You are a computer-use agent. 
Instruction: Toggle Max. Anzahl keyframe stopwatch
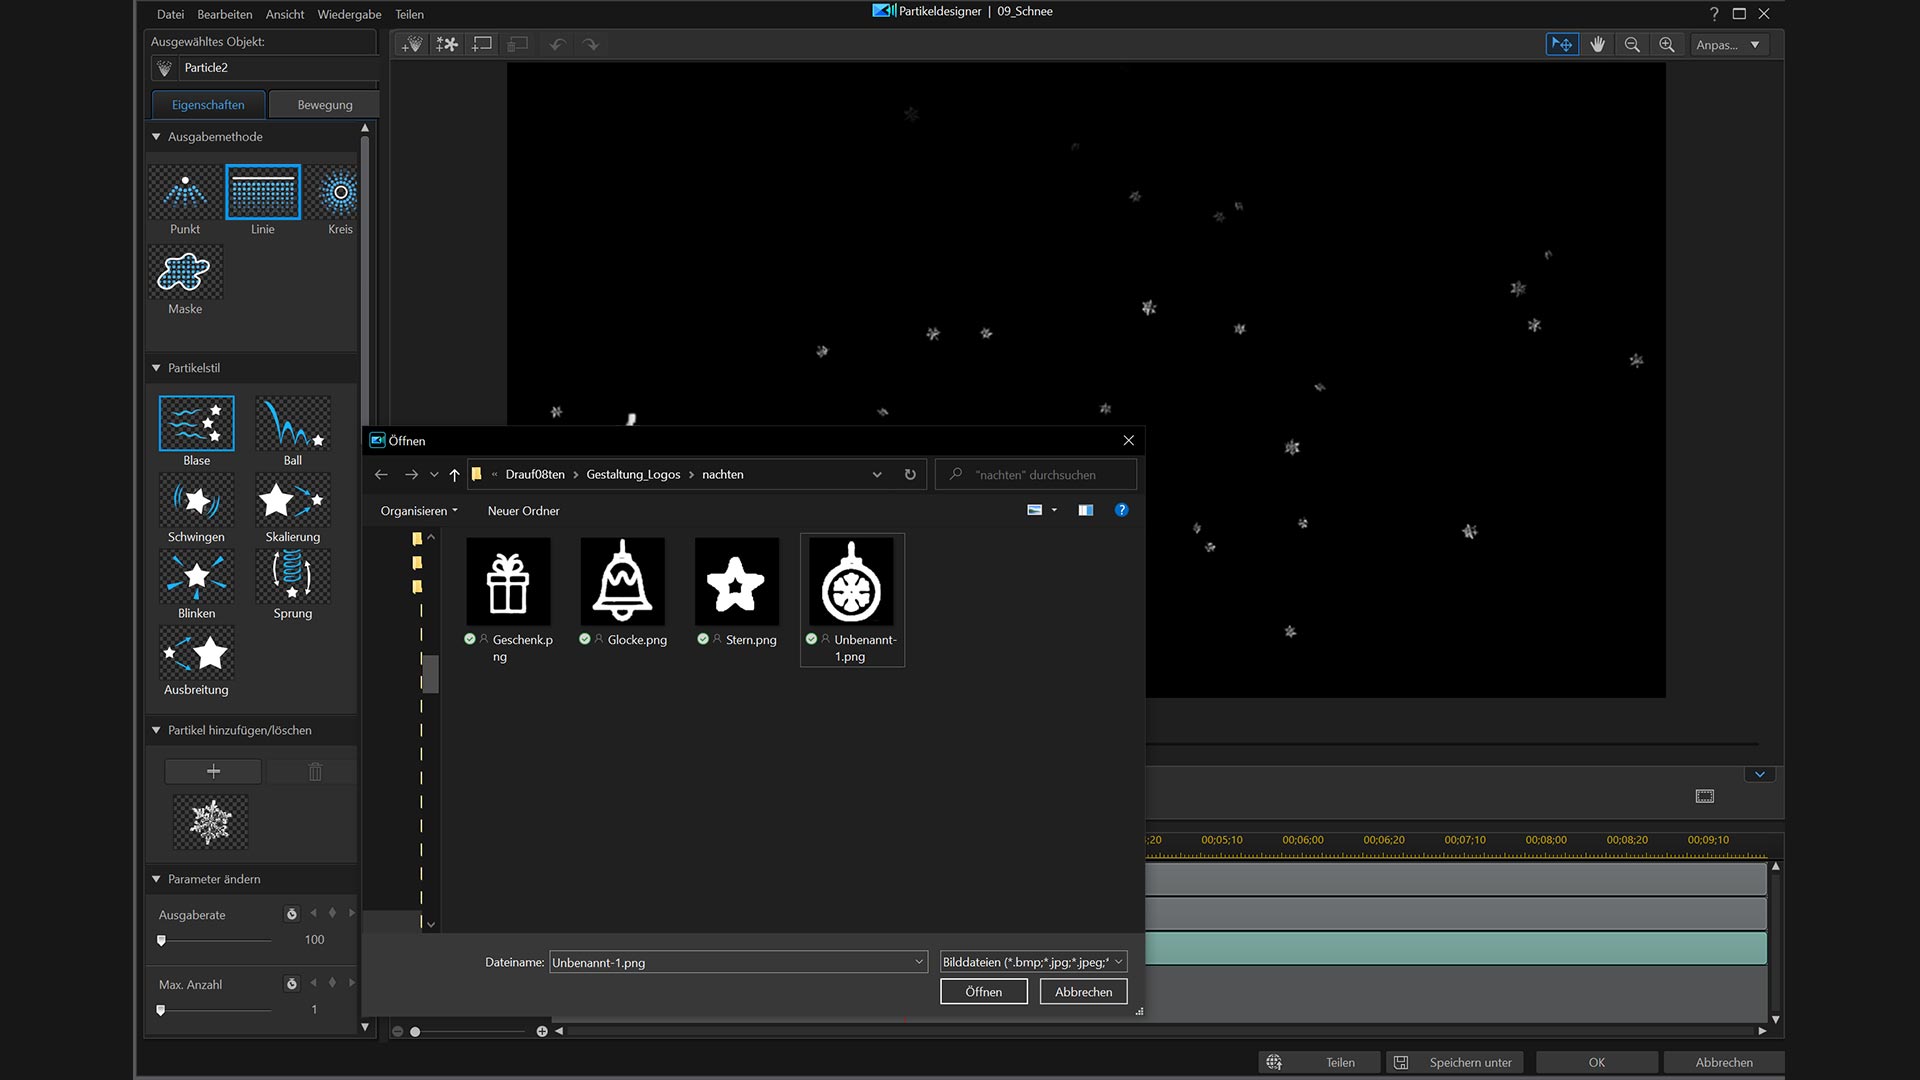291,984
